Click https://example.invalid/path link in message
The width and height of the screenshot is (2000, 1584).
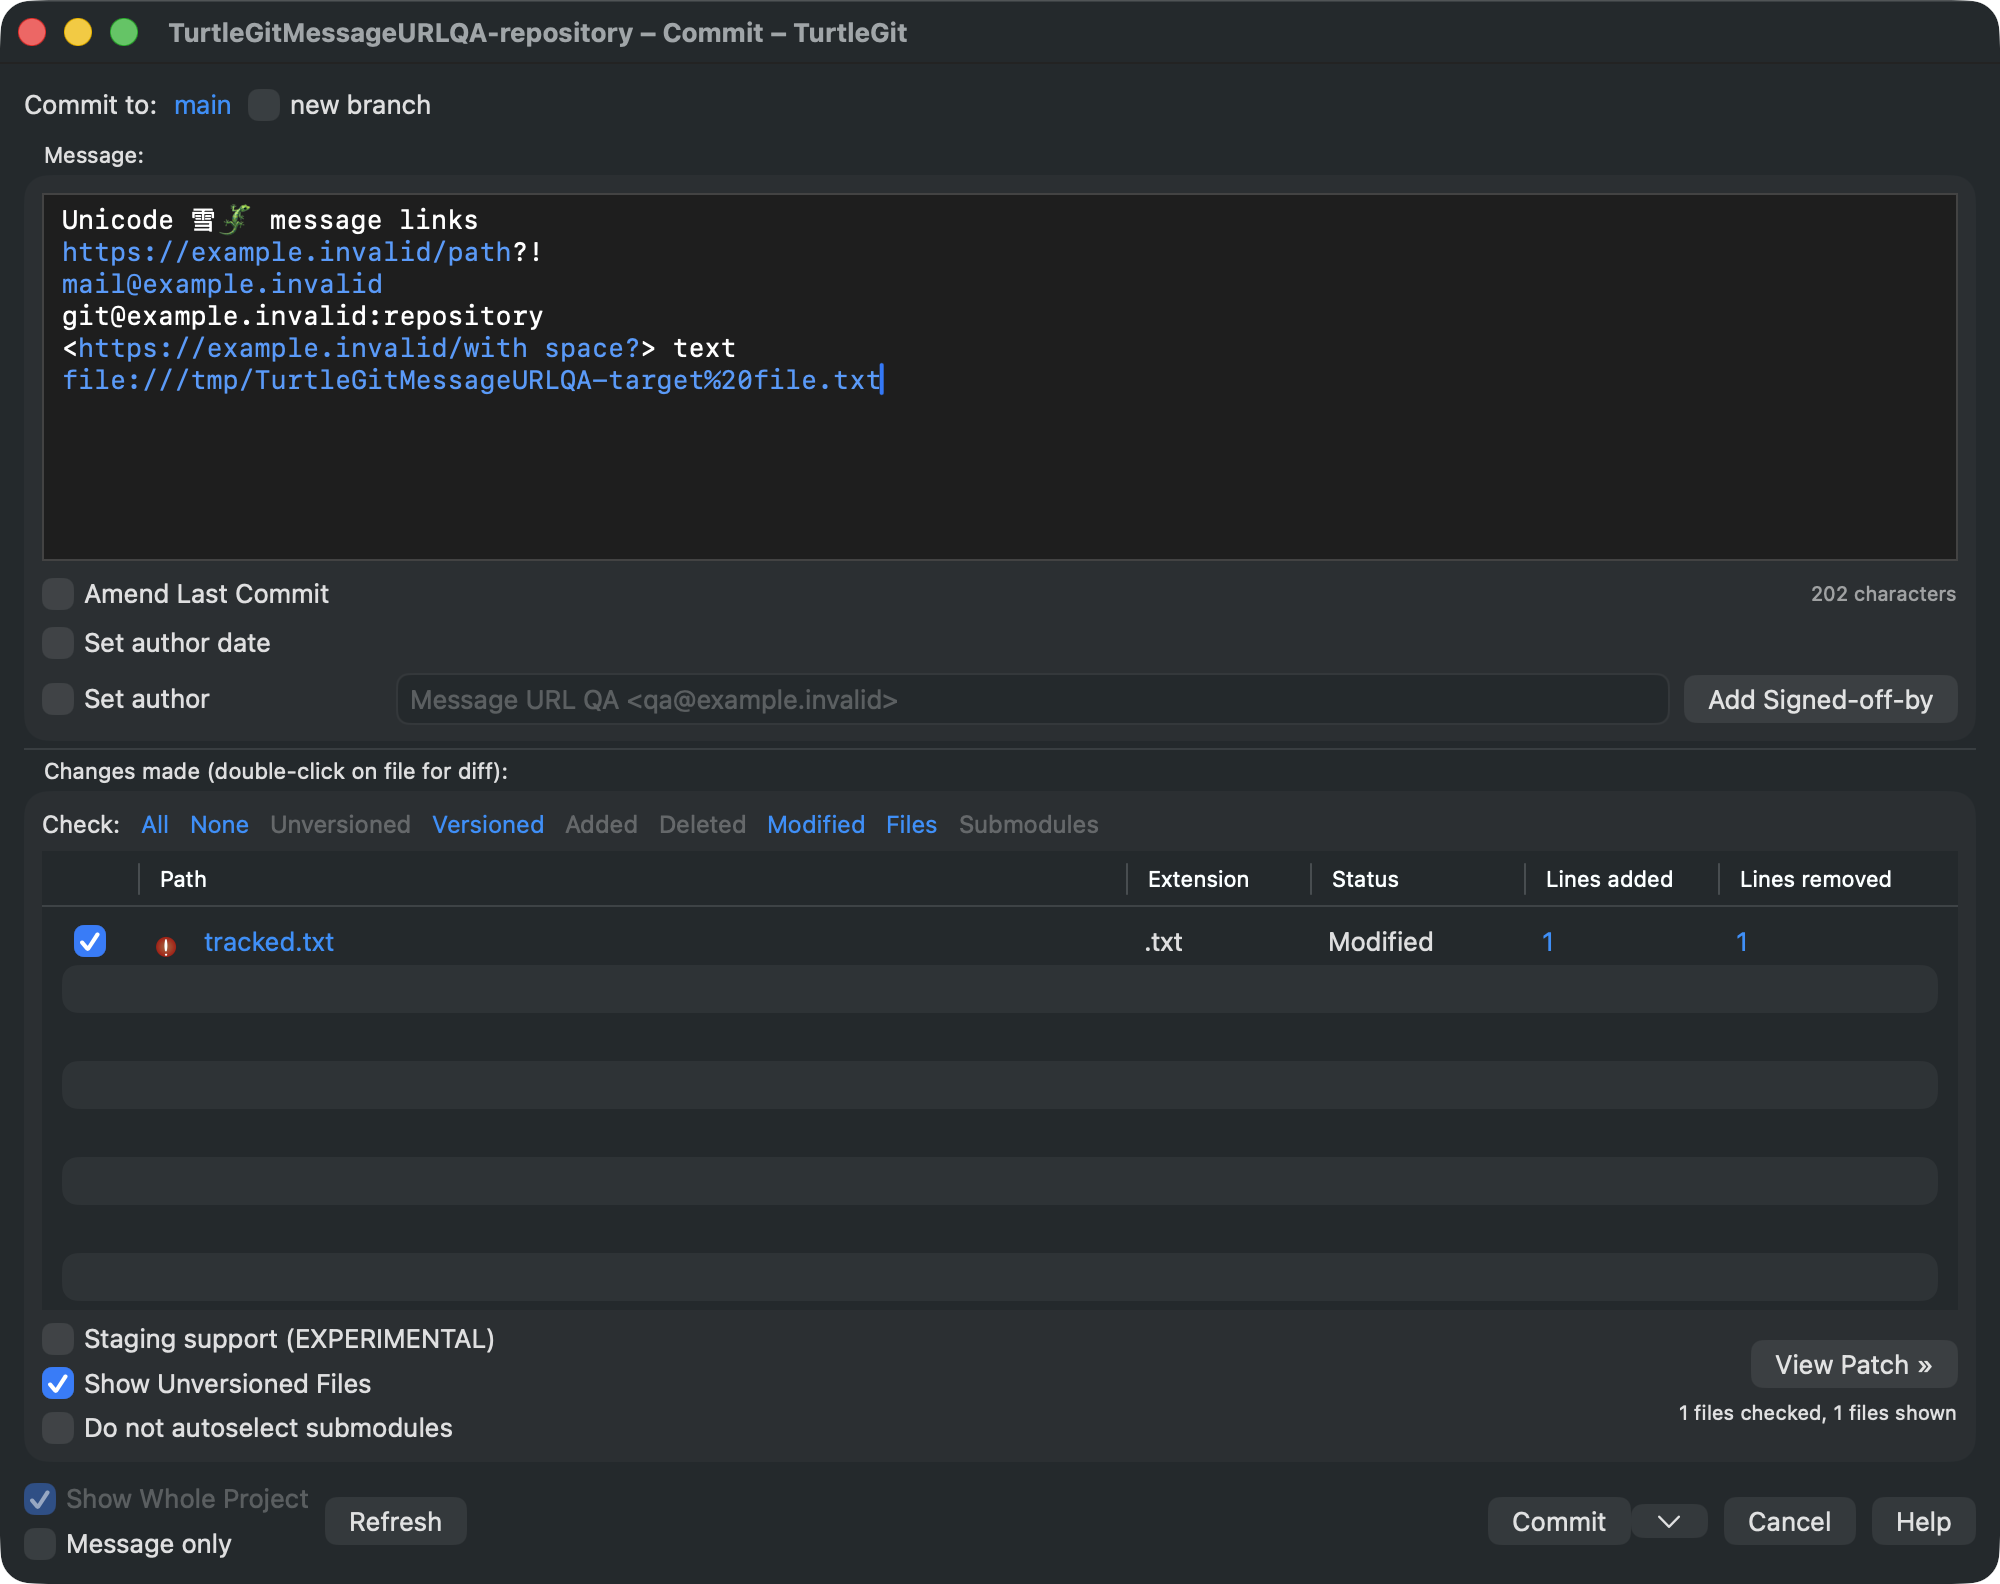[286, 252]
